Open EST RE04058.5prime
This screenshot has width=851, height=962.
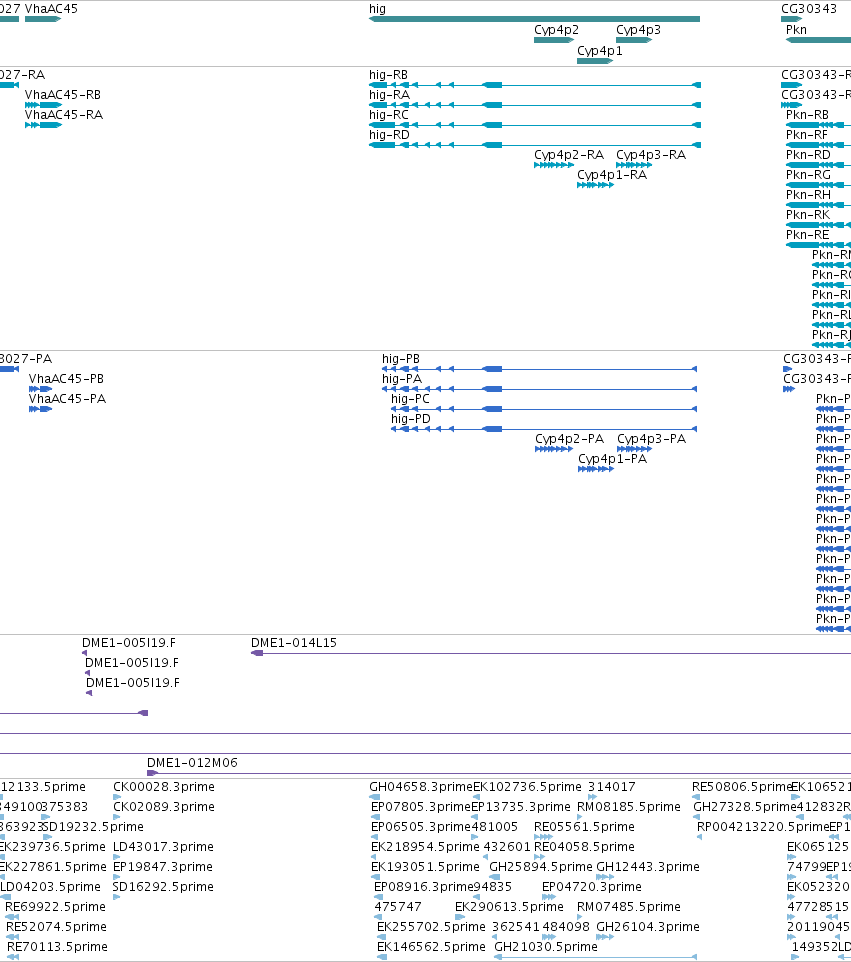584,847
